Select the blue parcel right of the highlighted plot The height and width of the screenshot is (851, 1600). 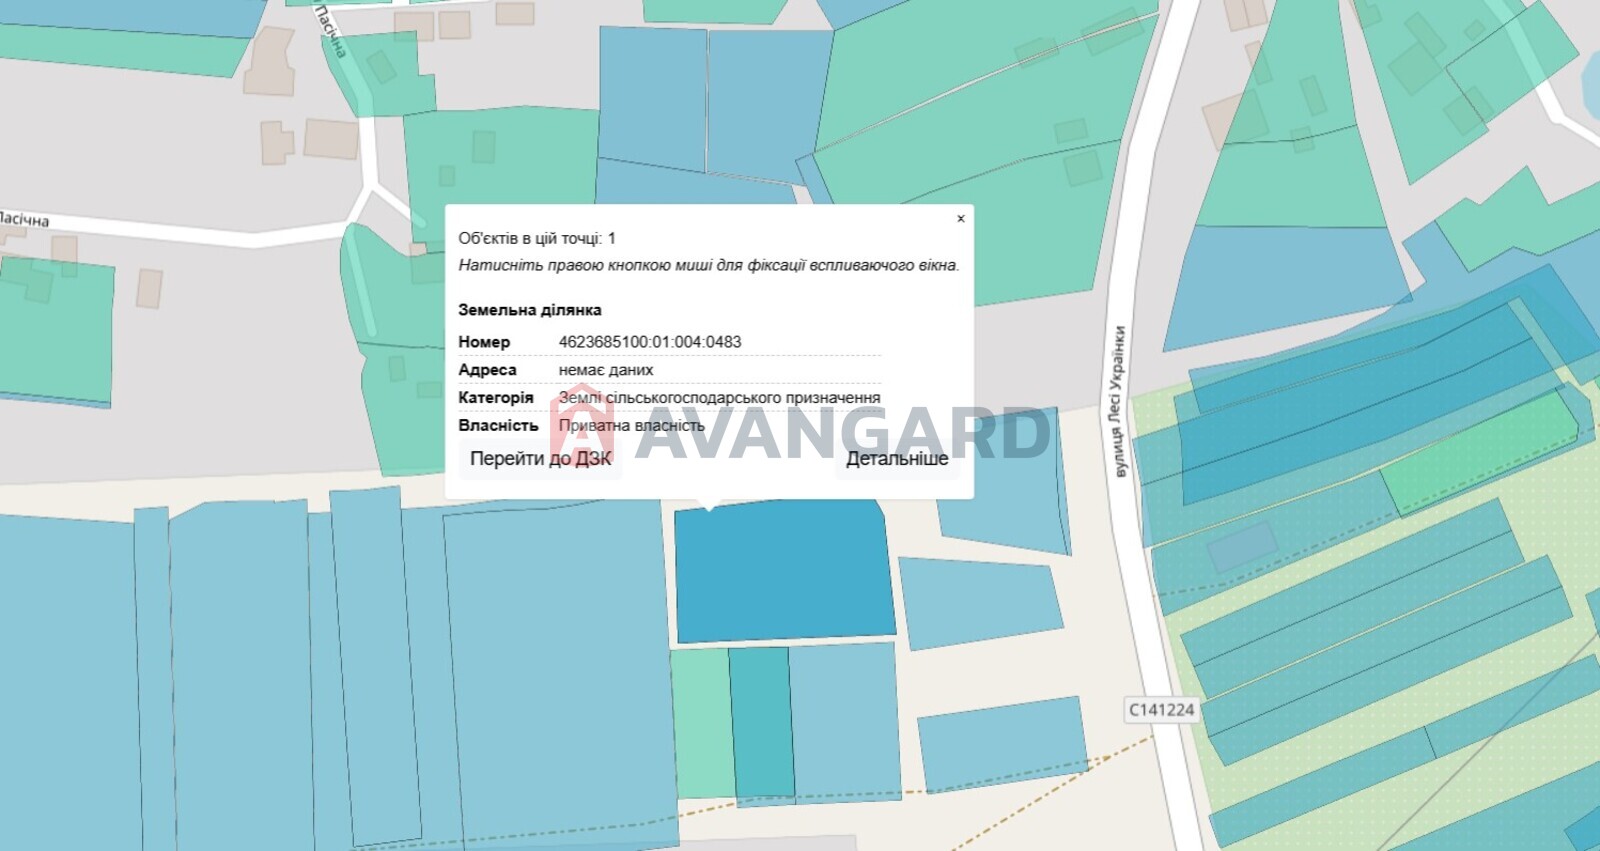coord(978,602)
